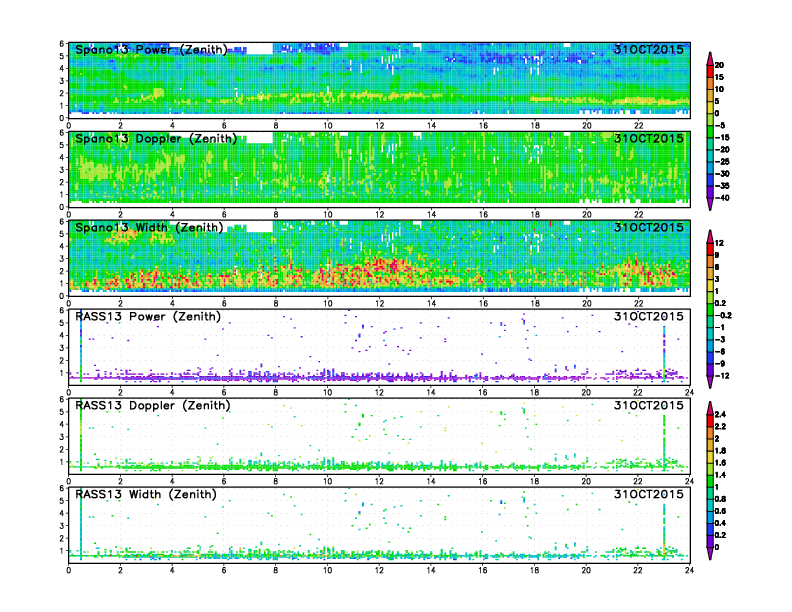Click the "12" label on the middle colorbar
Screen dimensions: 792x612
[719, 243]
